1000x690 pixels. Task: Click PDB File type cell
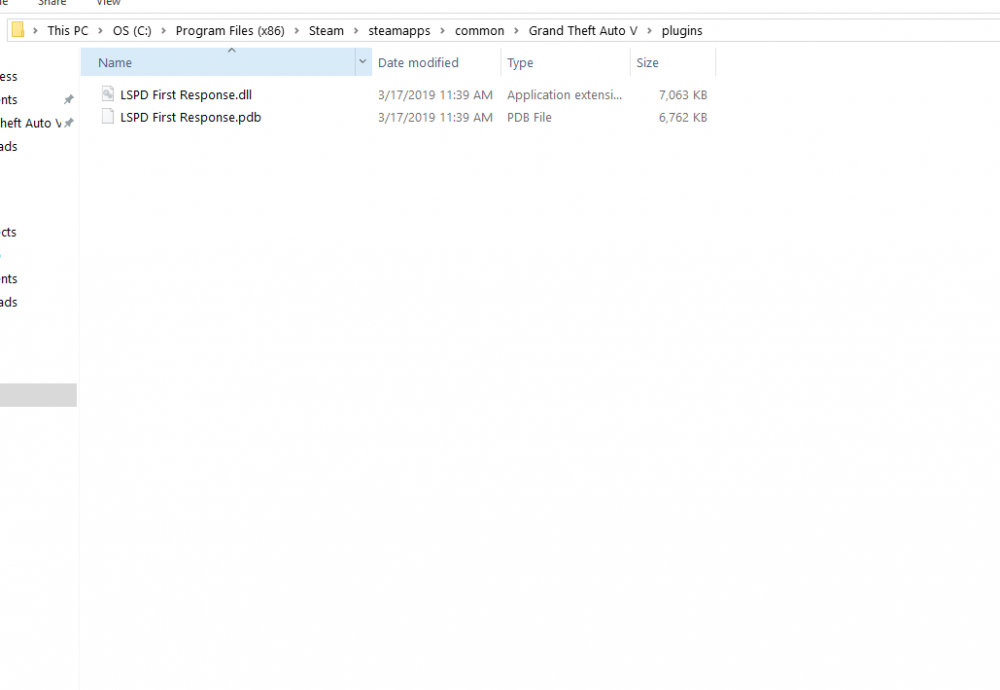pyautogui.click(x=529, y=117)
